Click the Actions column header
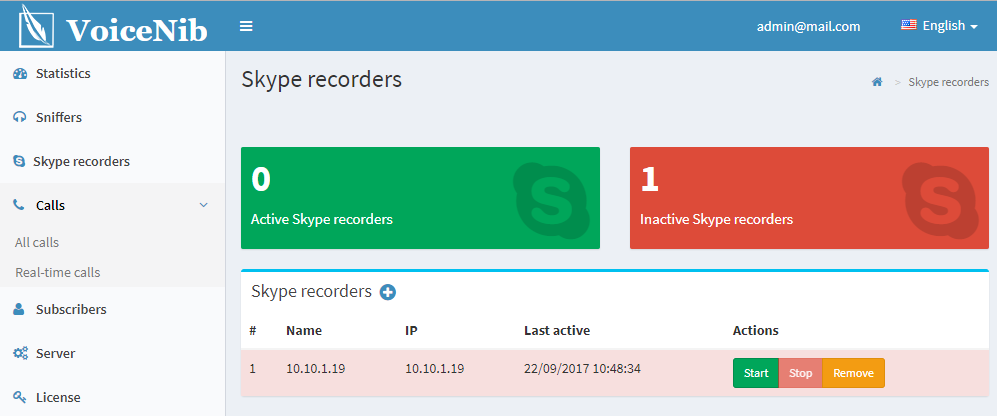The height and width of the screenshot is (416, 997). tap(755, 331)
